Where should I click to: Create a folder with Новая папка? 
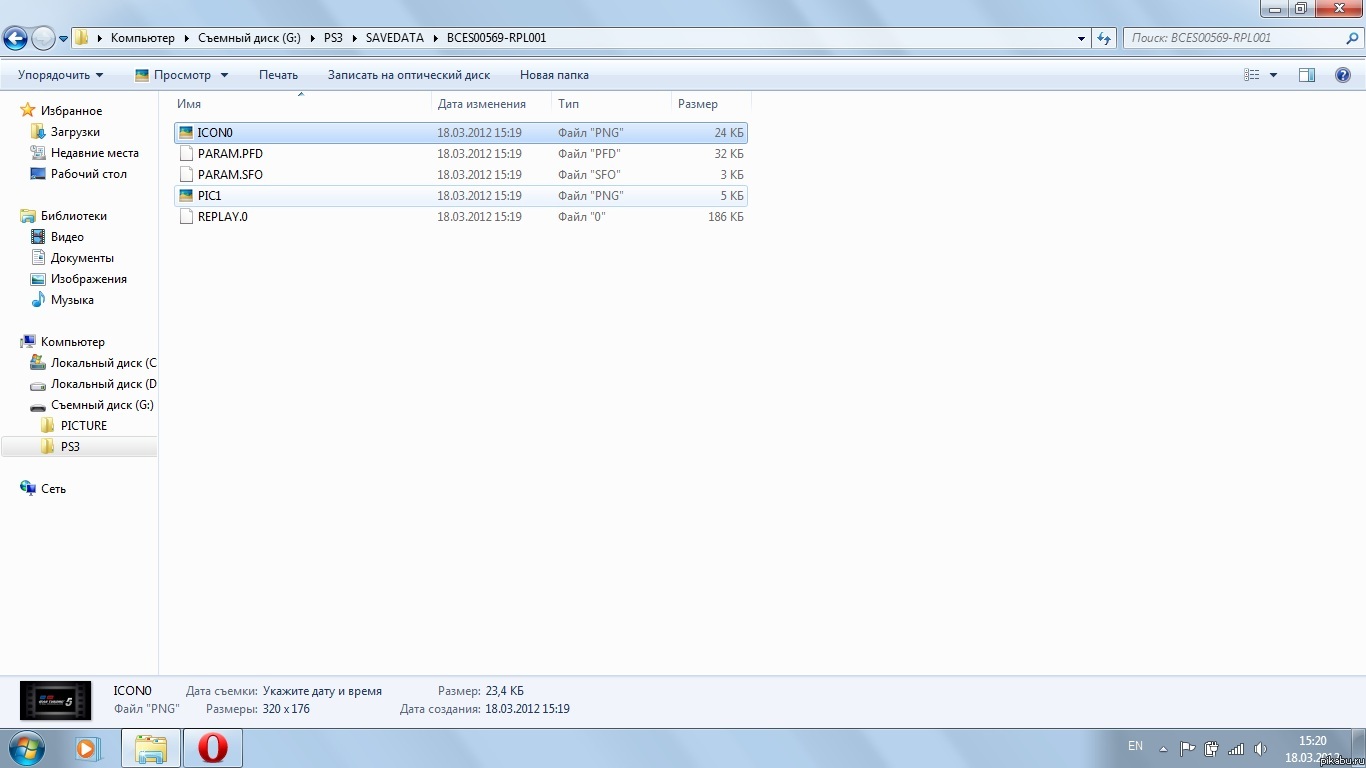554,75
